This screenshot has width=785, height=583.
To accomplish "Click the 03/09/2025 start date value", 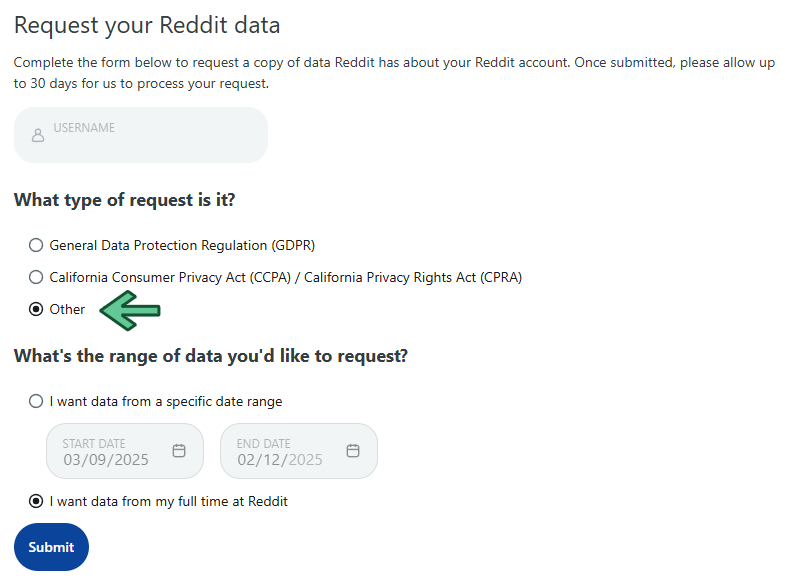I will 104,460.
